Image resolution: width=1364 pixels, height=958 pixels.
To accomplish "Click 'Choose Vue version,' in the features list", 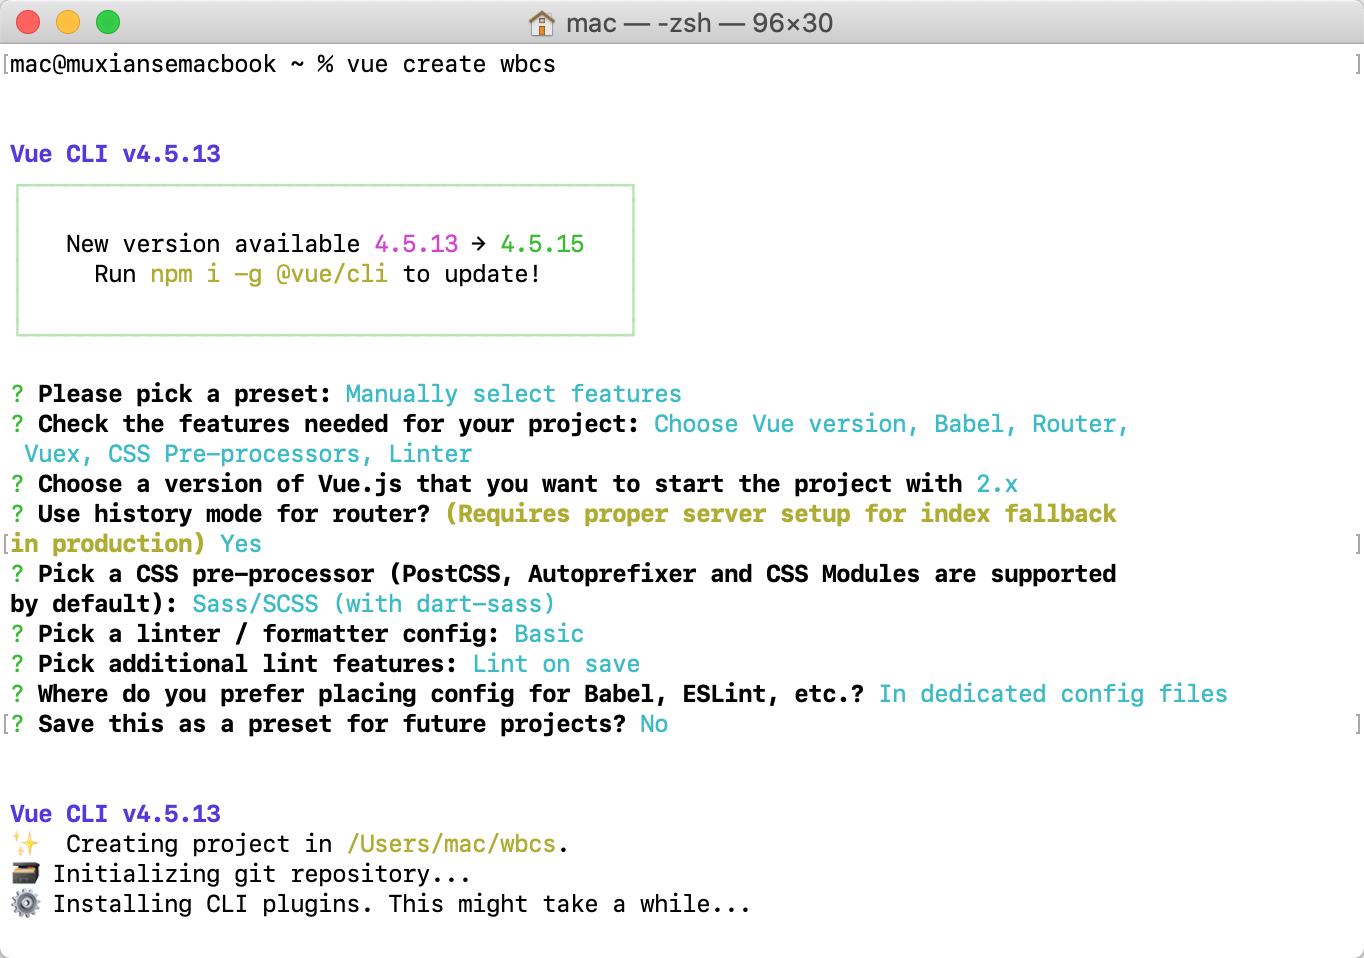I will (x=786, y=424).
